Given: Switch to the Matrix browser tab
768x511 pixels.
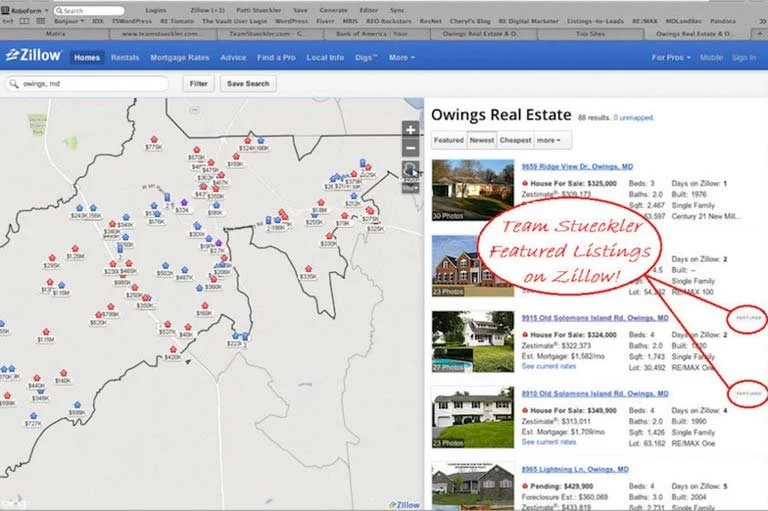Looking at the screenshot, I should click(x=55, y=34).
